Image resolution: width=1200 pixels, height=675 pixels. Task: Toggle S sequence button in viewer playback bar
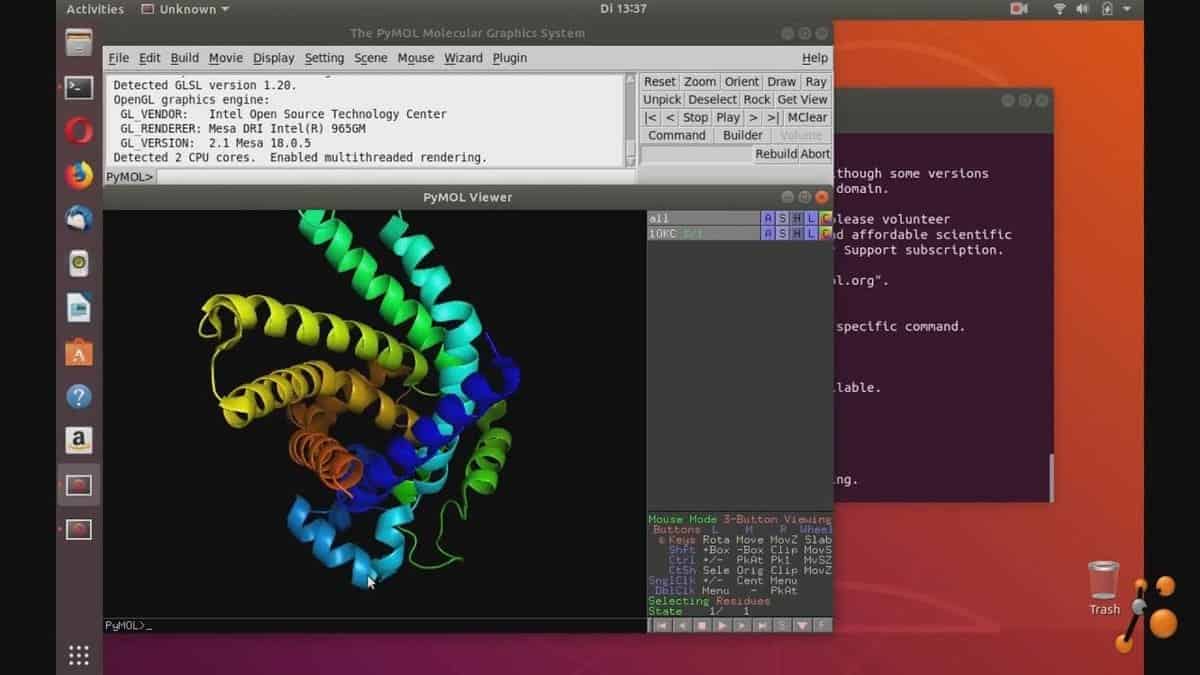[x=782, y=625]
